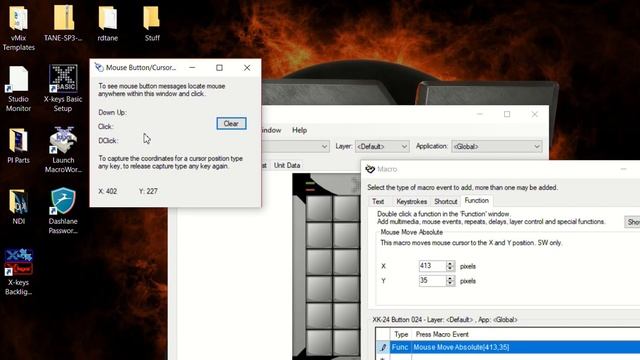Switch to the Text macro tab
Screen dimensions: 640x360
378,201
